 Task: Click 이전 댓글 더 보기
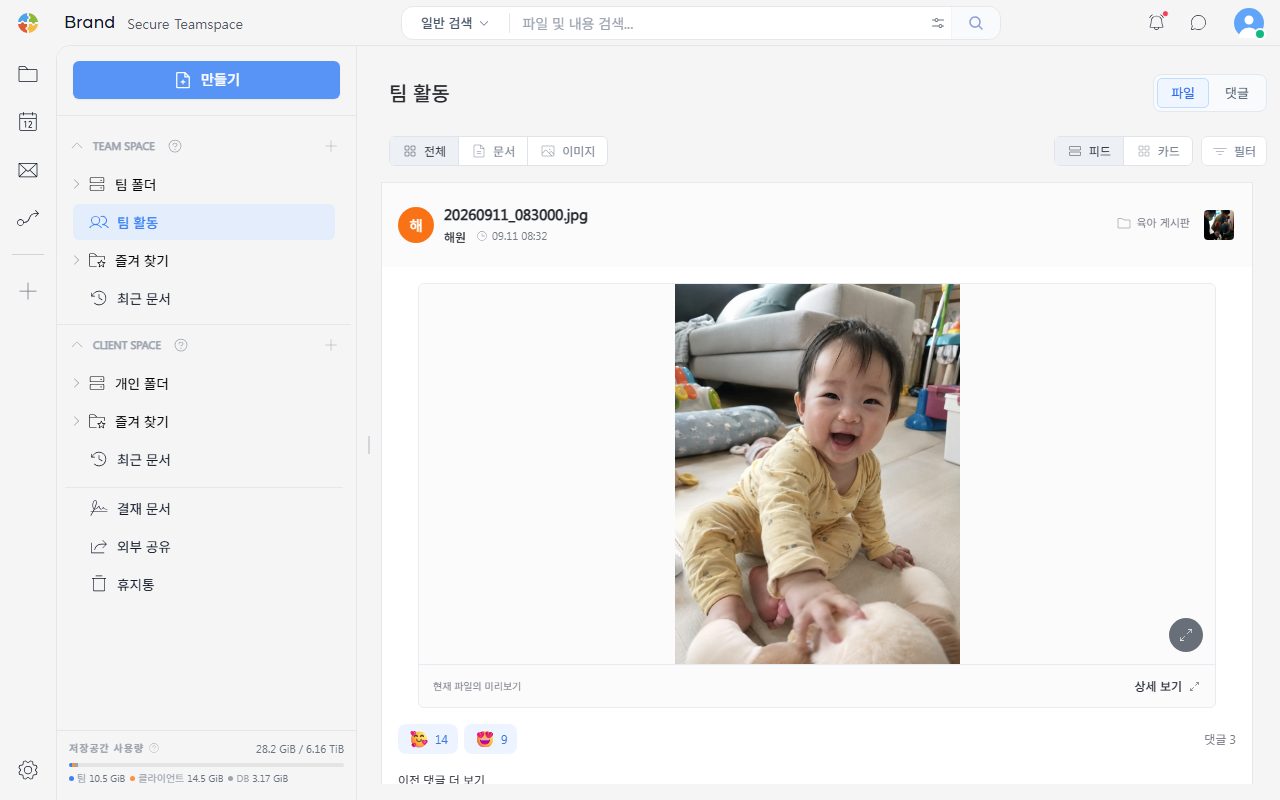pyautogui.click(x=441, y=779)
